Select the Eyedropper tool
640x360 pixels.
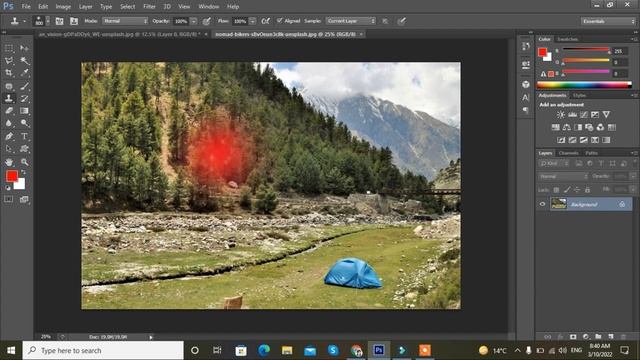click(24, 73)
